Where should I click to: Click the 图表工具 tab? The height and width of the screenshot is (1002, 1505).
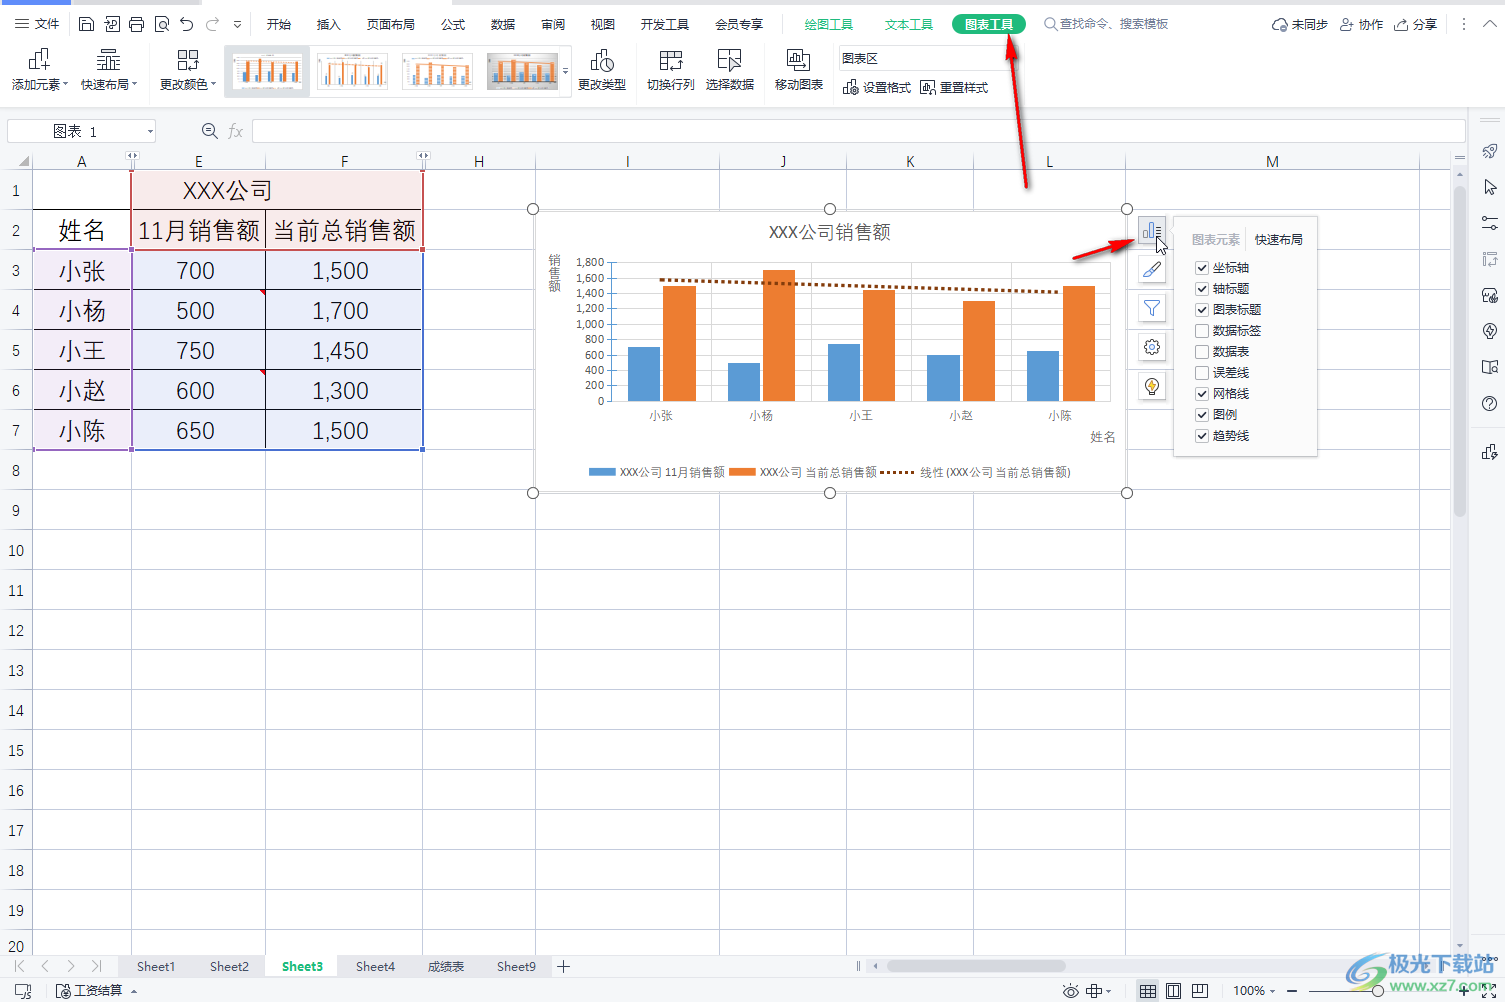989,24
